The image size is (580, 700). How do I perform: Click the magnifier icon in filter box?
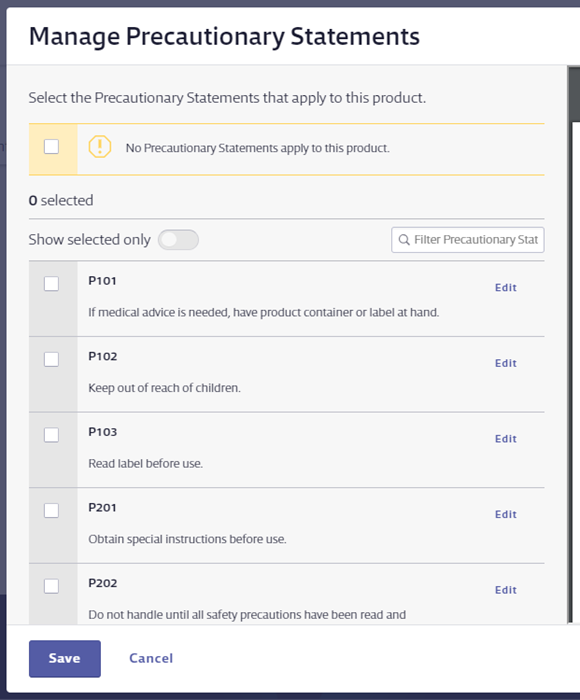pyautogui.click(x=404, y=240)
